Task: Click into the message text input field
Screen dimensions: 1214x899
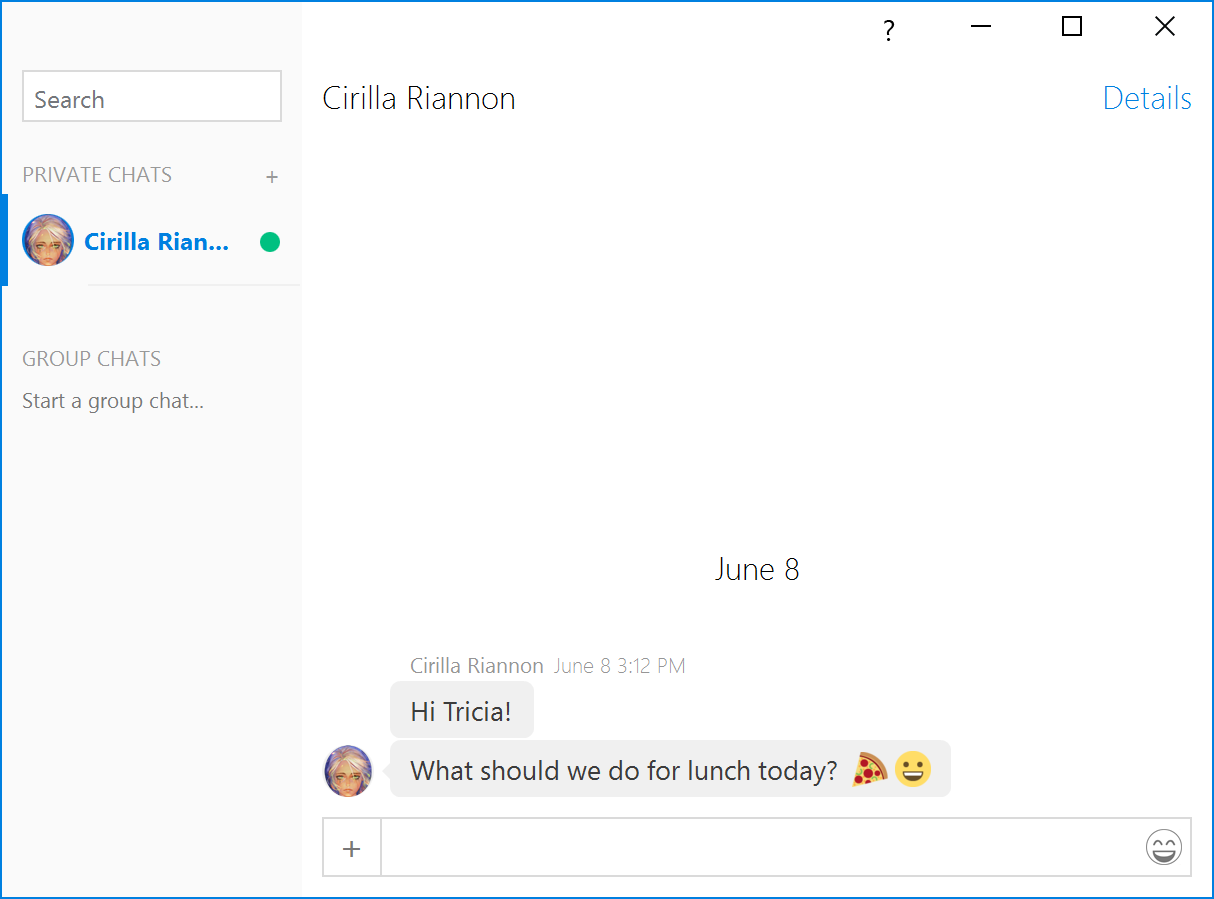Action: coord(762,848)
